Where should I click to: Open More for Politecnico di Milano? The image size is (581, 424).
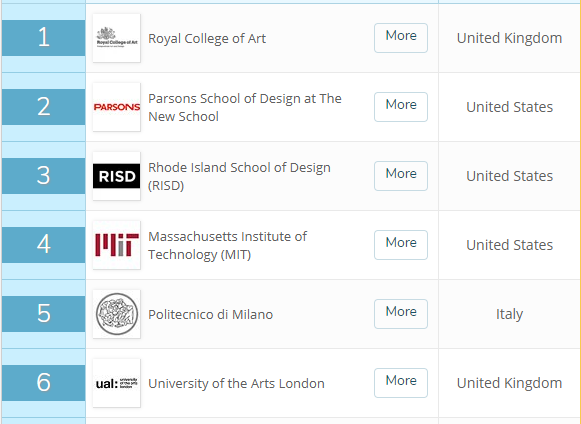point(401,314)
